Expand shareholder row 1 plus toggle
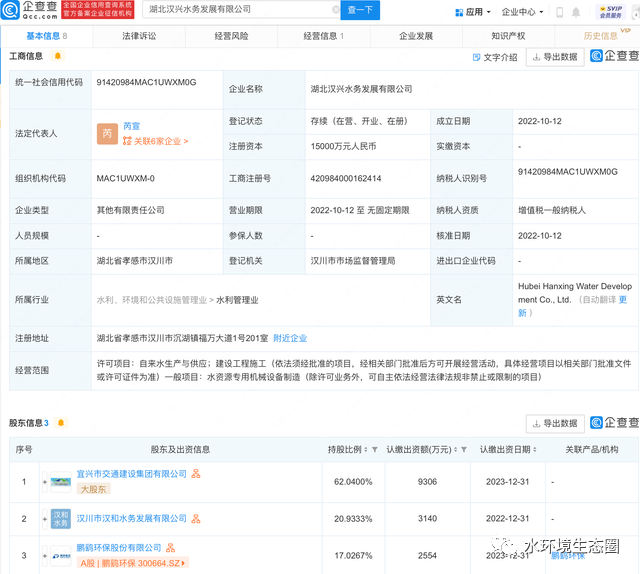 tap(45, 482)
